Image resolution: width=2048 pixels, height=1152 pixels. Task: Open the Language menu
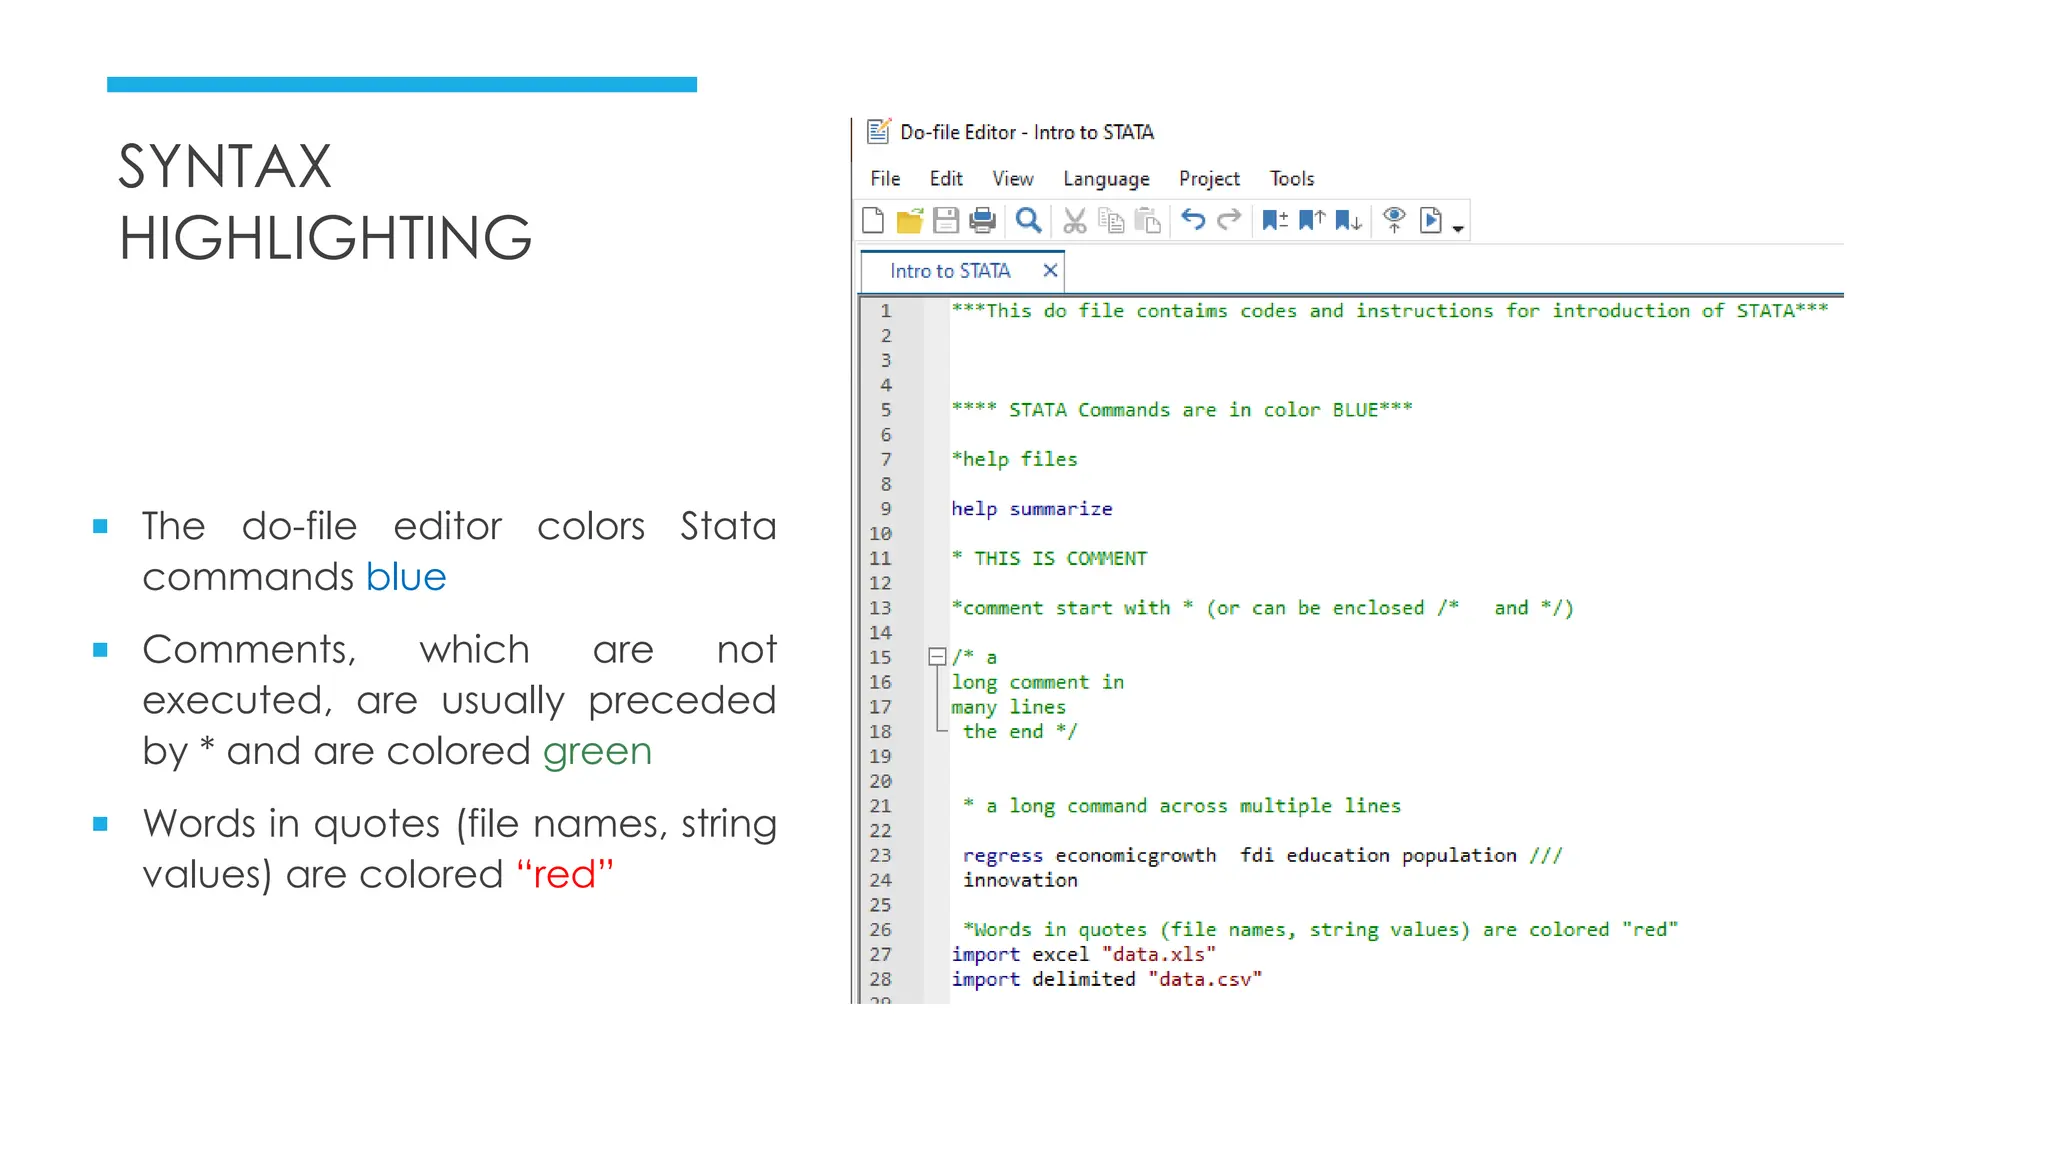1106,179
